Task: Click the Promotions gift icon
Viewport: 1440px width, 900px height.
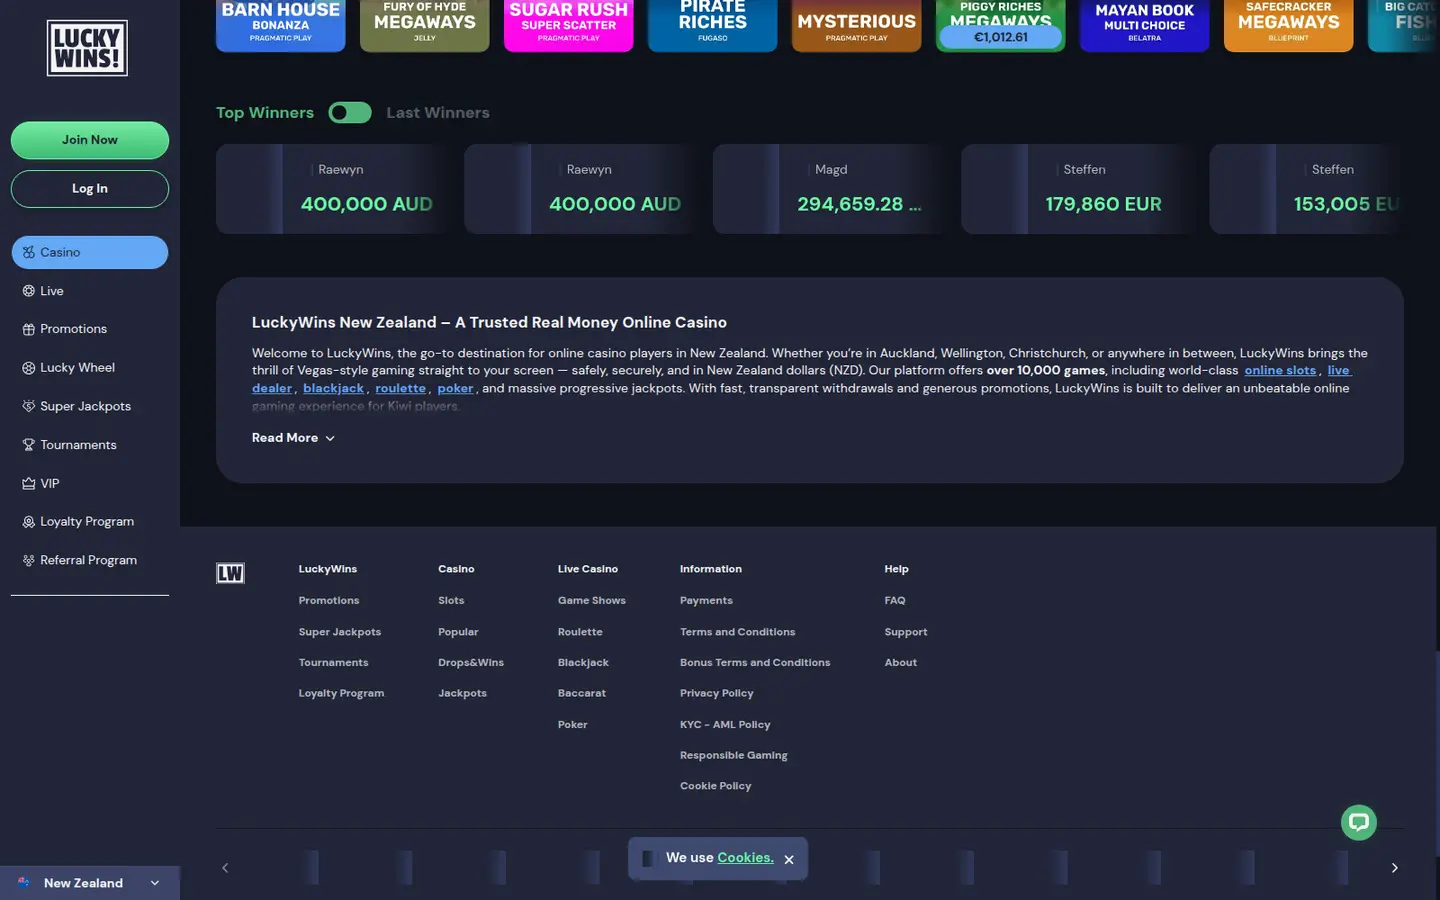Action: click(x=28, y=329)
